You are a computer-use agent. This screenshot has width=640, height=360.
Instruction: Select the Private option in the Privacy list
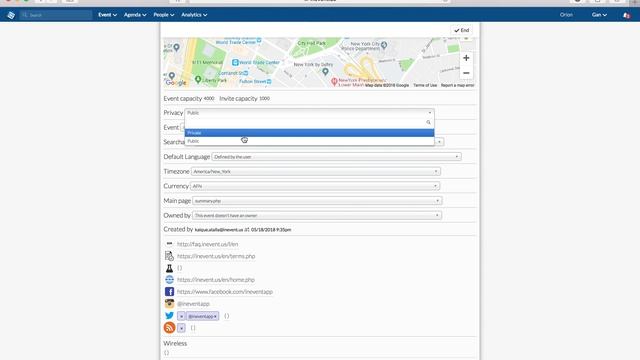[x=309, y=133]
